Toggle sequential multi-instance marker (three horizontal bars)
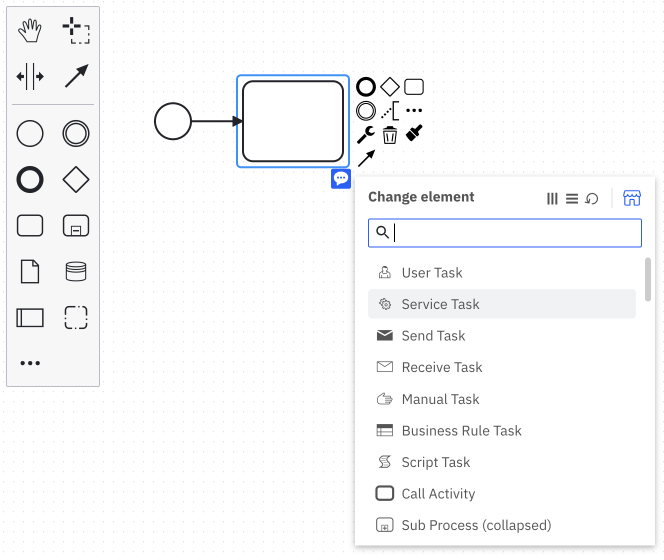The width and height of the screenshot is (664, 560). (572, 199)
